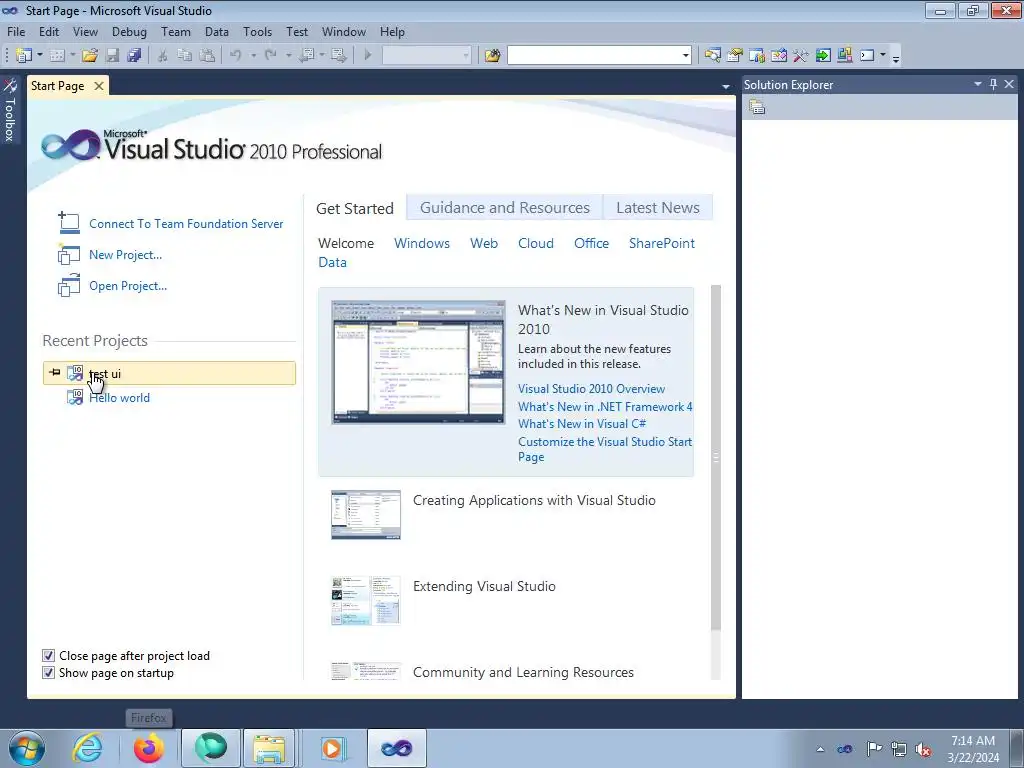Open the Navigate Backward dropdown arrow
Viewport: 1024px width, 768px height.
click(x=322, y=56)
